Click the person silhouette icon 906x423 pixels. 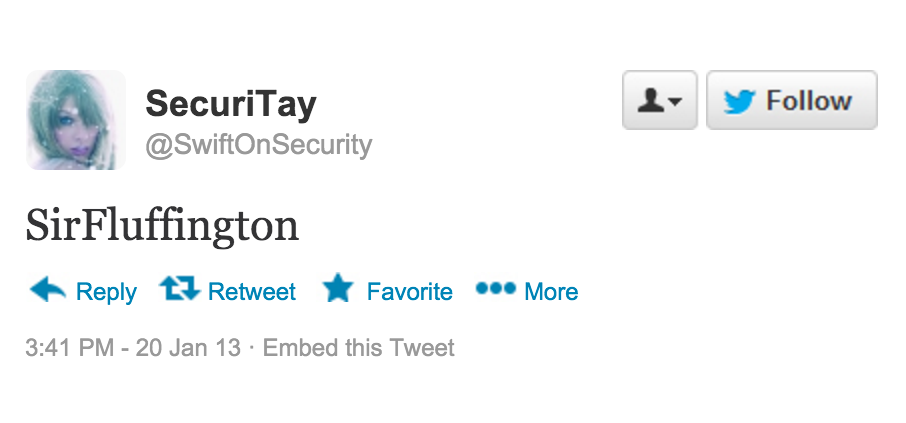[x=651, y=101]
